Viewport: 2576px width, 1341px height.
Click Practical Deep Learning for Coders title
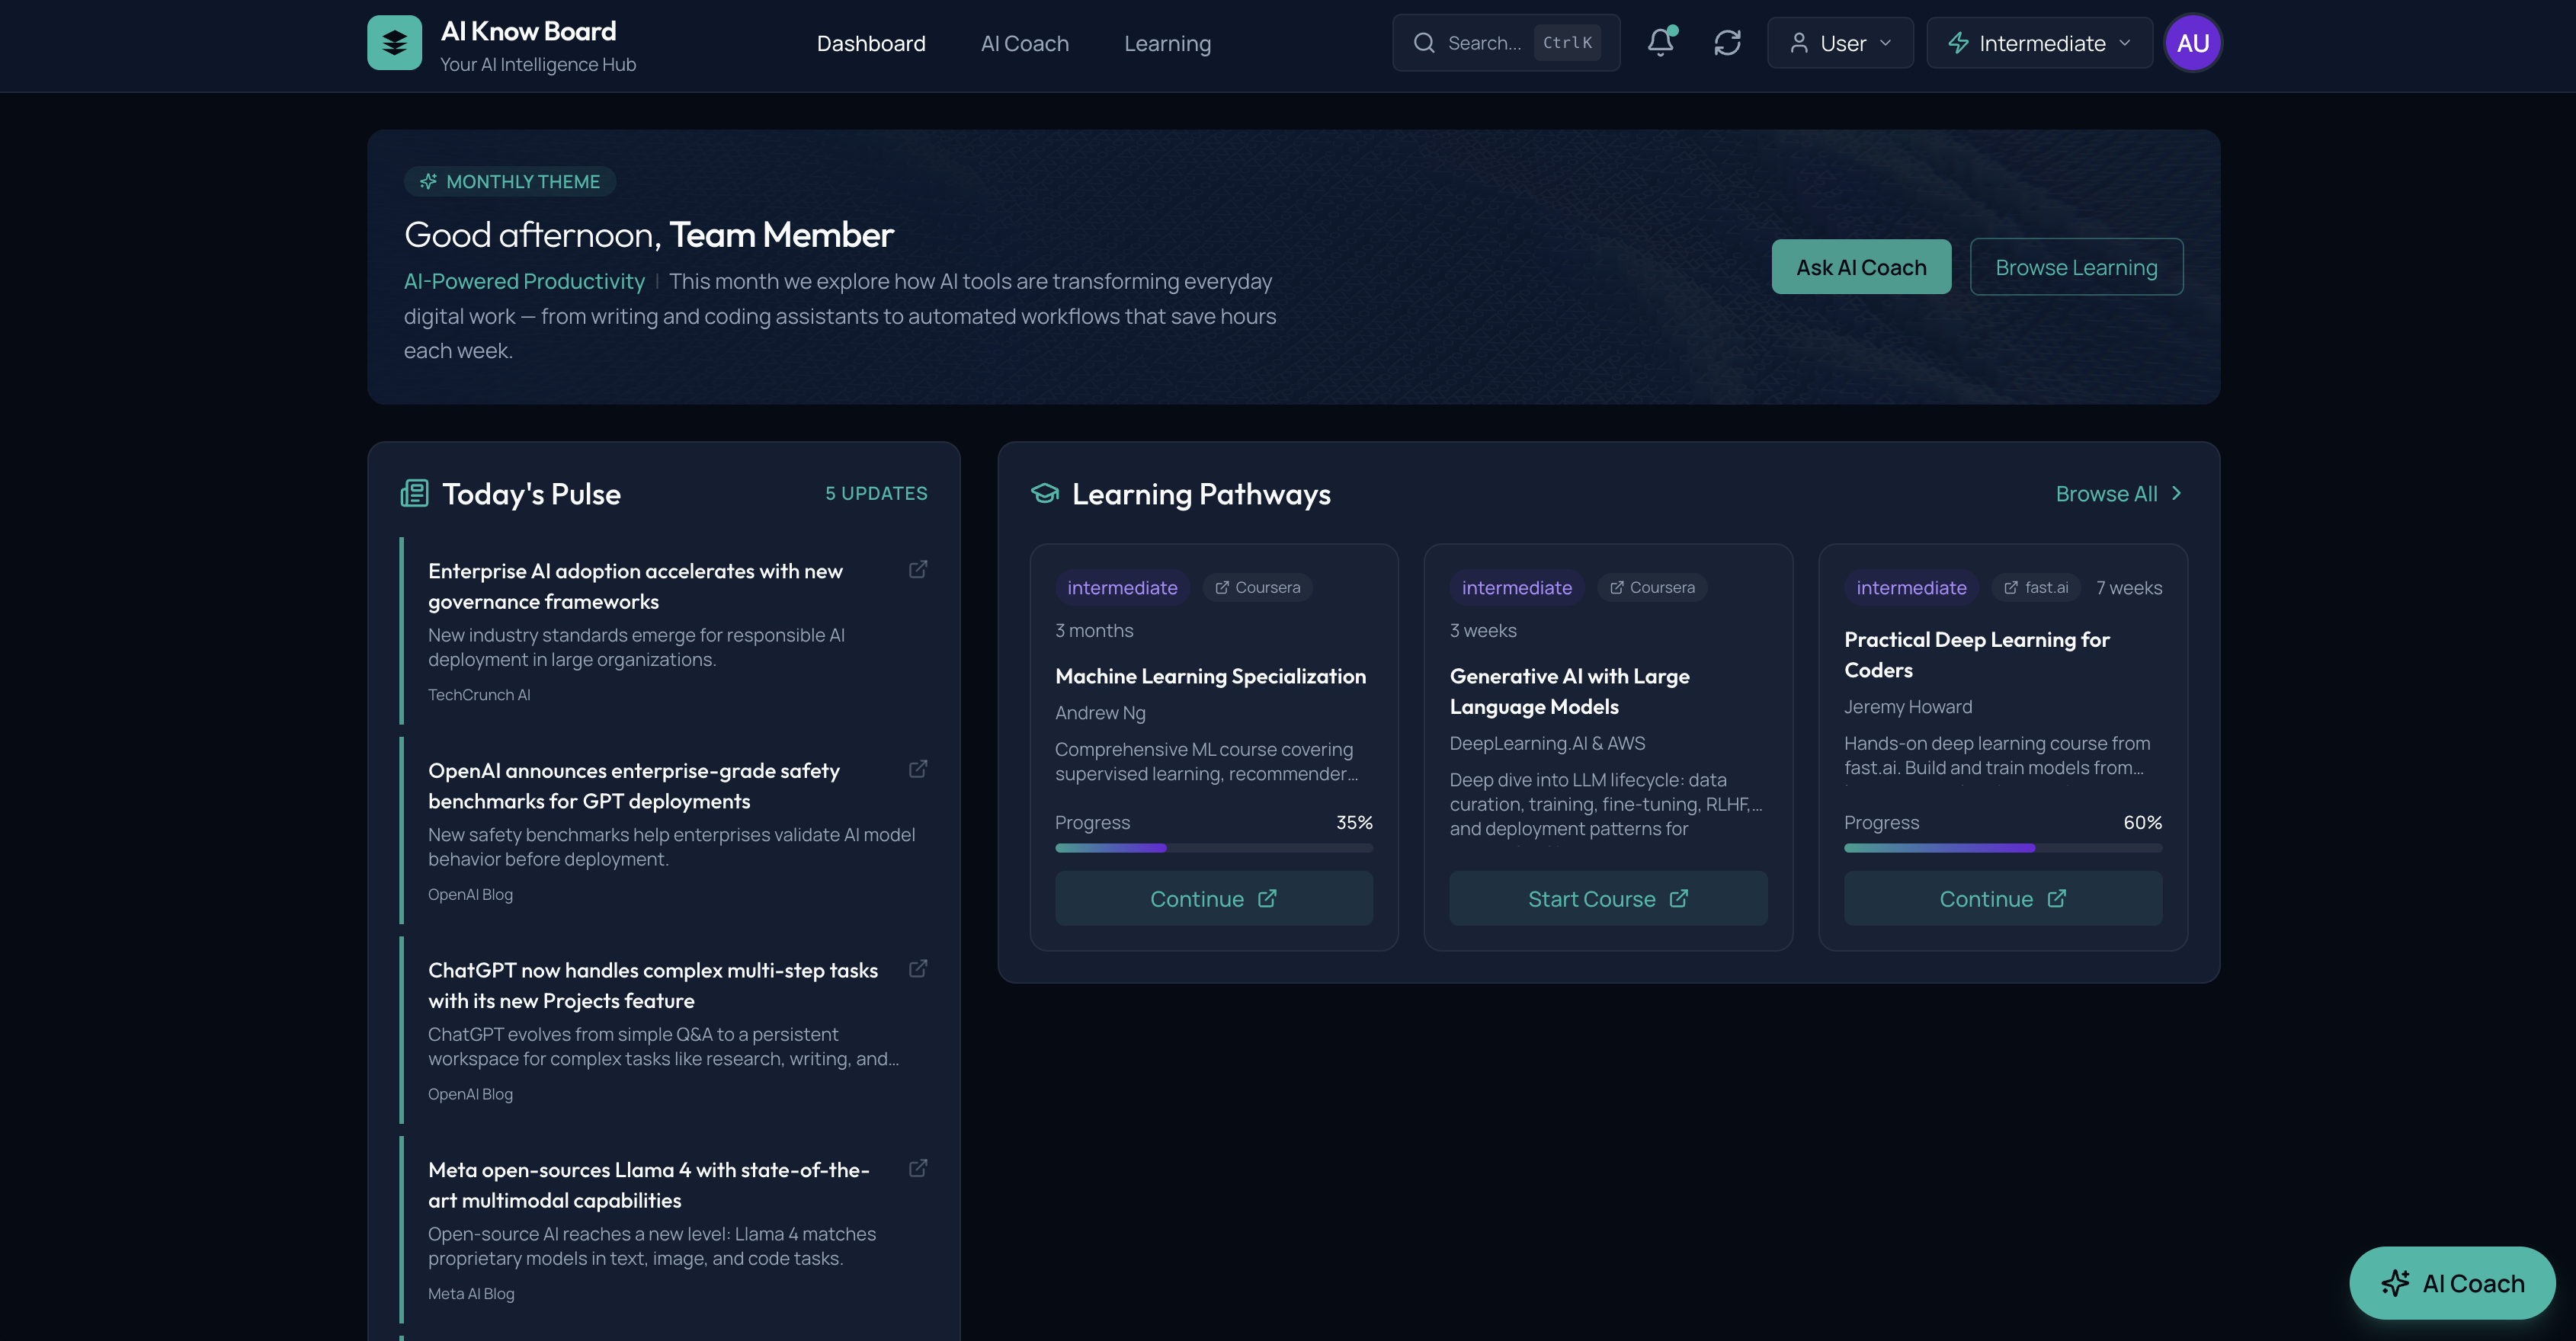1976,654
